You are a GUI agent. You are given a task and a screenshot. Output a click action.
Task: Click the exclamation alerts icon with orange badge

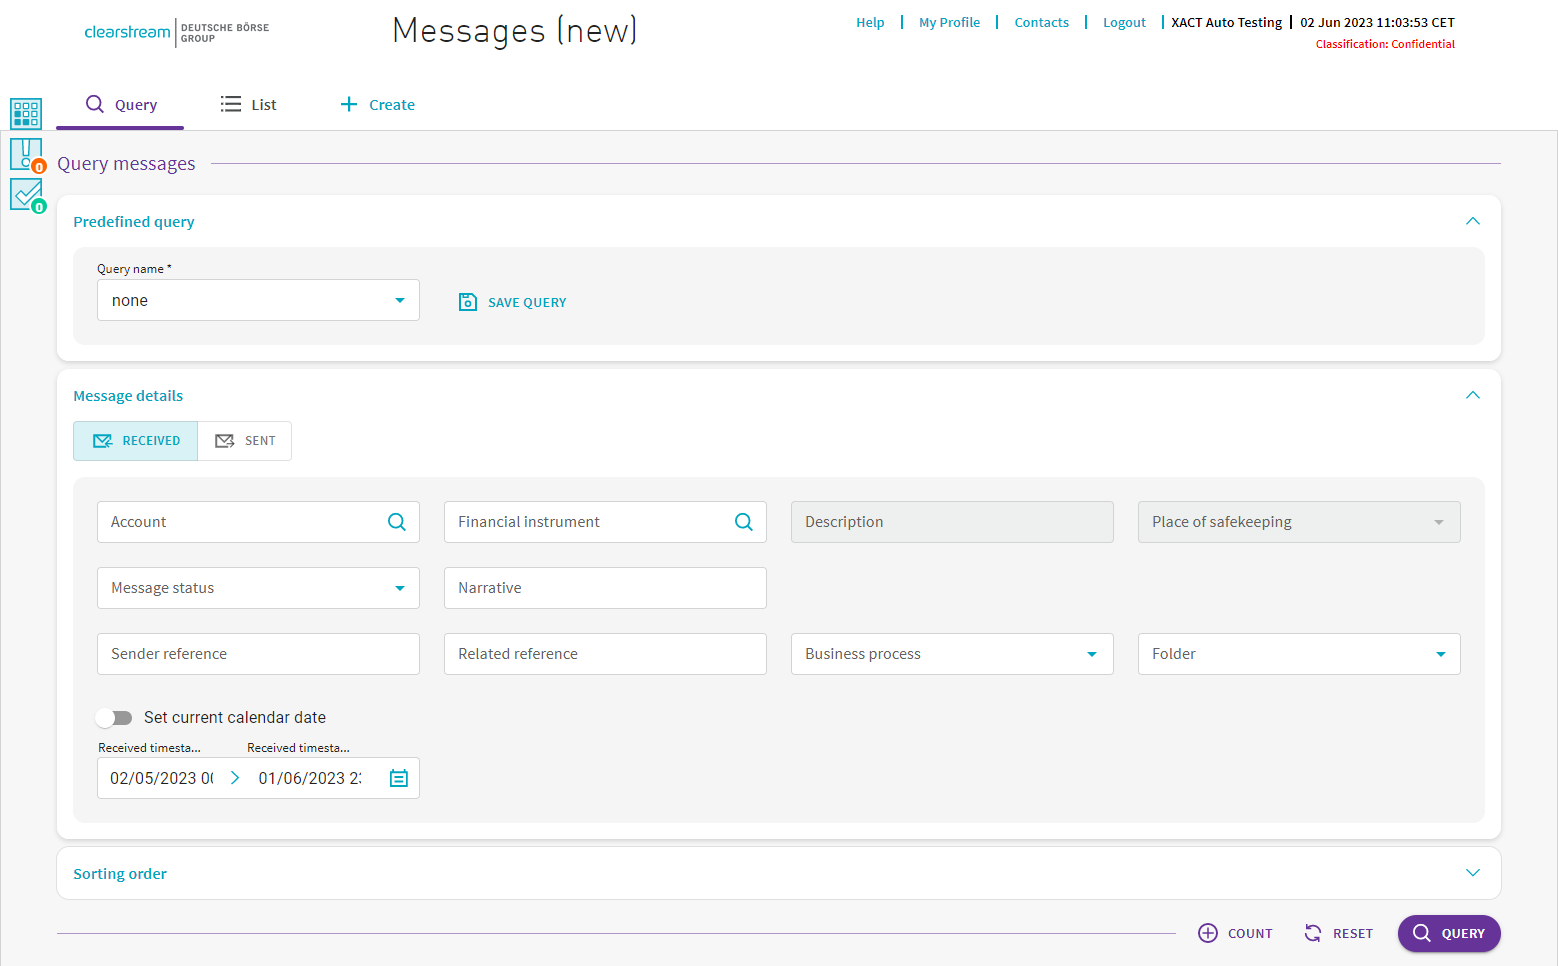tap(25, 154)
